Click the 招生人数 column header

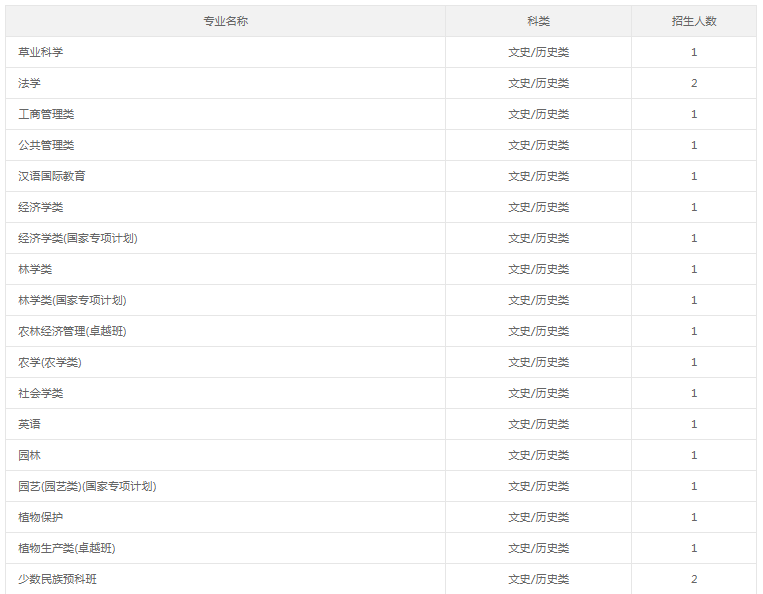694,21
